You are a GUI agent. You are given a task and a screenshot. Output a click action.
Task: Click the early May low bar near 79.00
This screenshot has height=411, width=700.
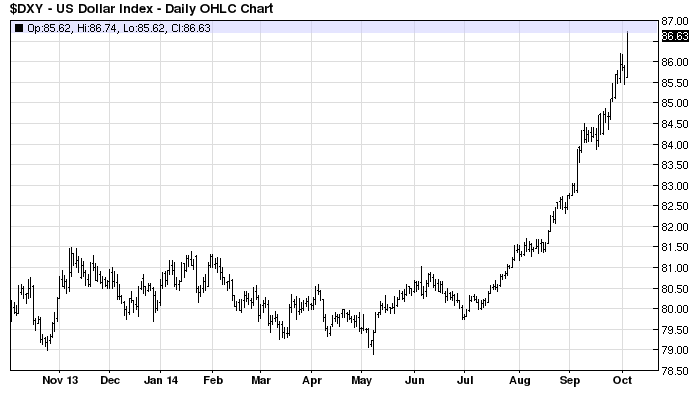click(x=373, y=343)
